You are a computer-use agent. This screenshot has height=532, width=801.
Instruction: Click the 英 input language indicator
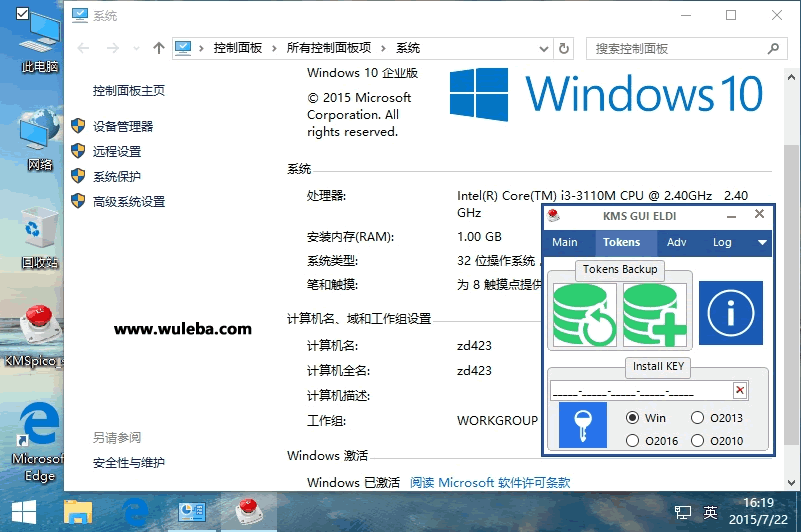(x=711, y=512)
